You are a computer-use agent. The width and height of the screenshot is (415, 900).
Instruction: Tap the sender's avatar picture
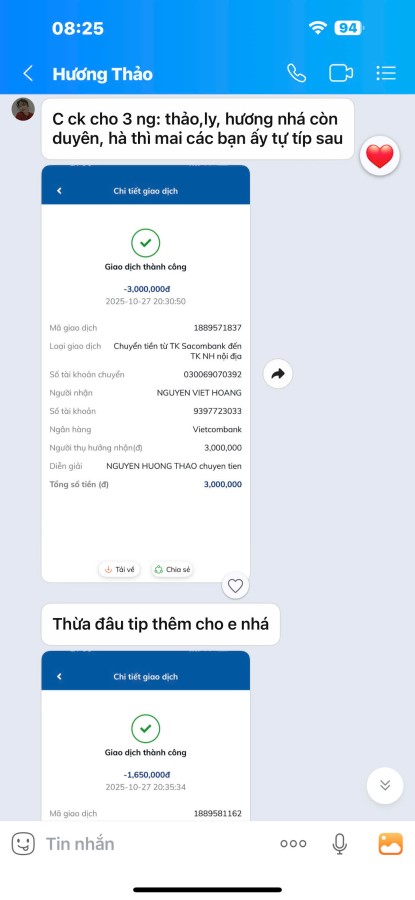click(24, 109)
